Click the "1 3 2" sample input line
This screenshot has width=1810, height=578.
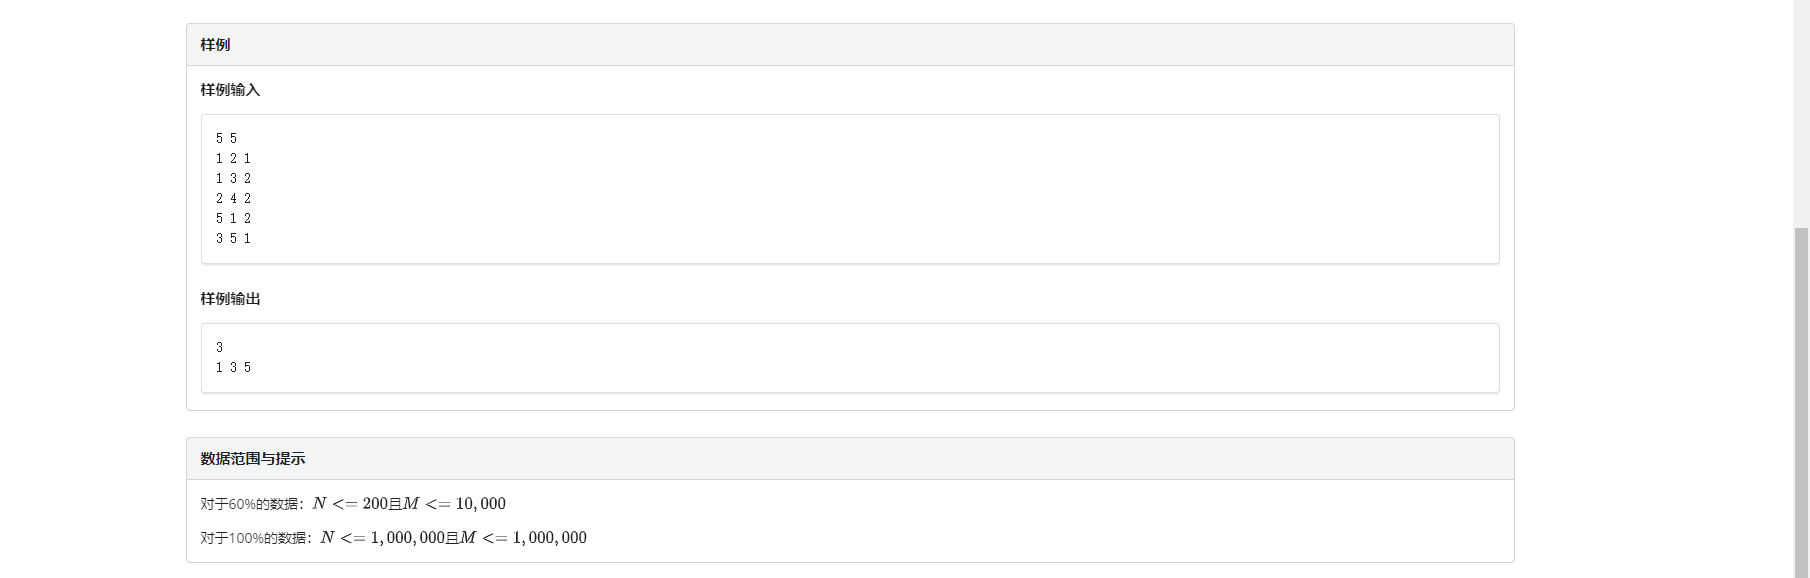pyautogui.click(x=233, y=179)
